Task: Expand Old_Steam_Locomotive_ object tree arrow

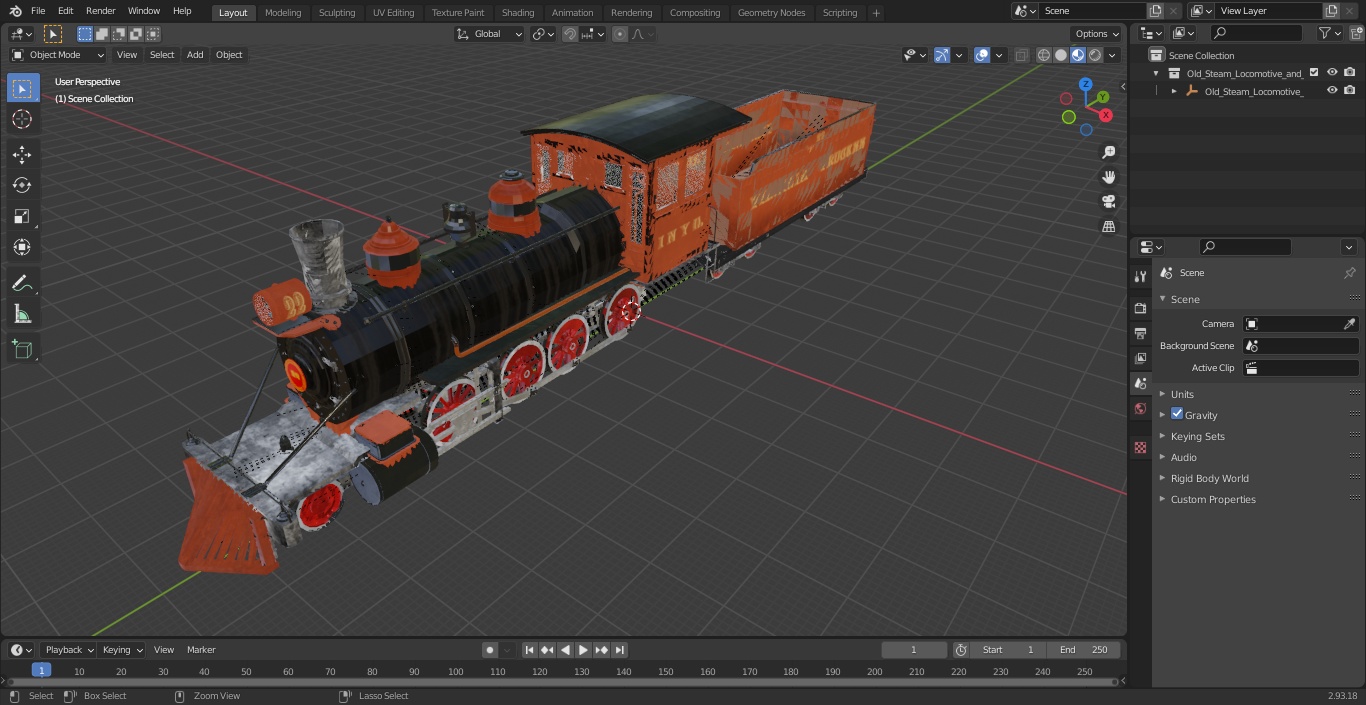Action: tap(1174, 91)
